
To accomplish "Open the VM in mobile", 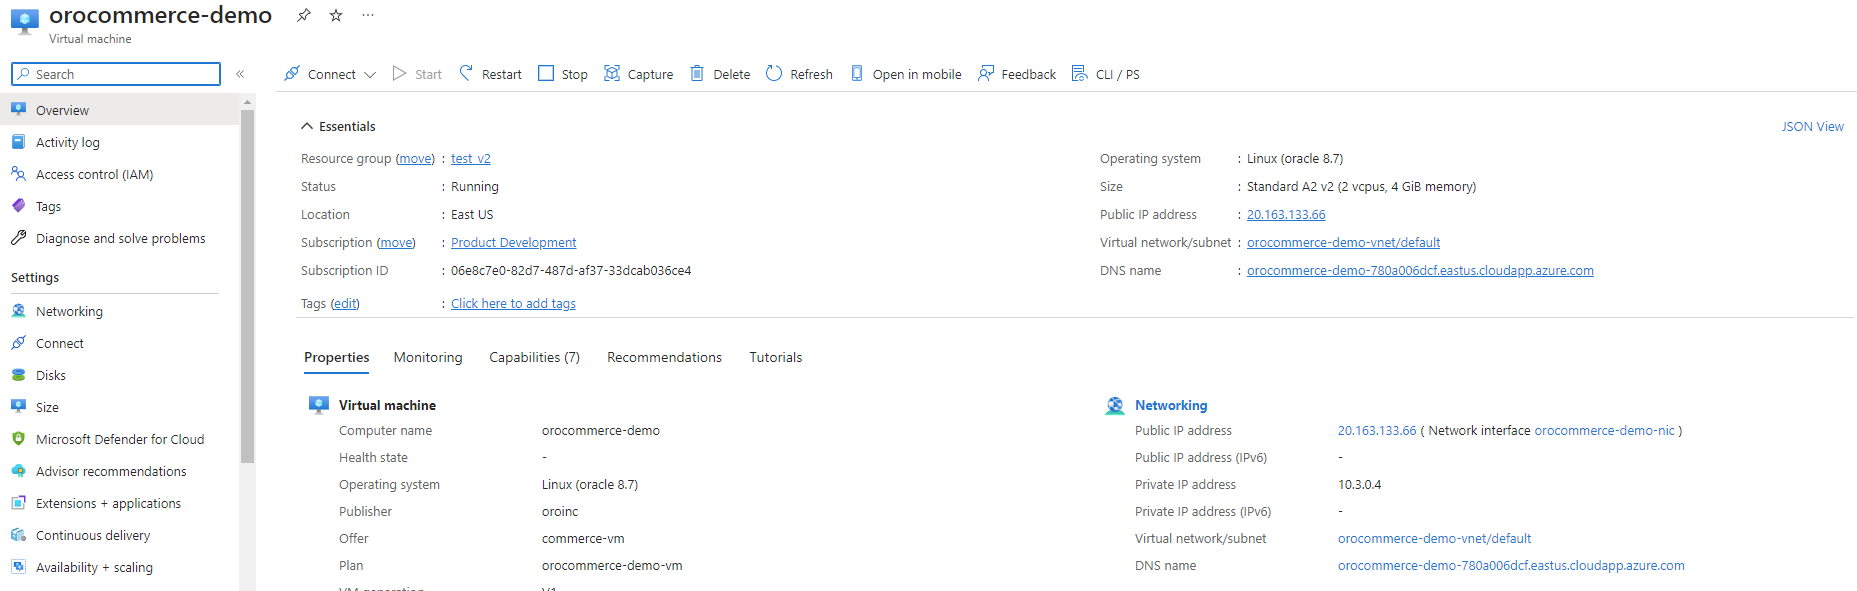I will (x=906, y=74).
